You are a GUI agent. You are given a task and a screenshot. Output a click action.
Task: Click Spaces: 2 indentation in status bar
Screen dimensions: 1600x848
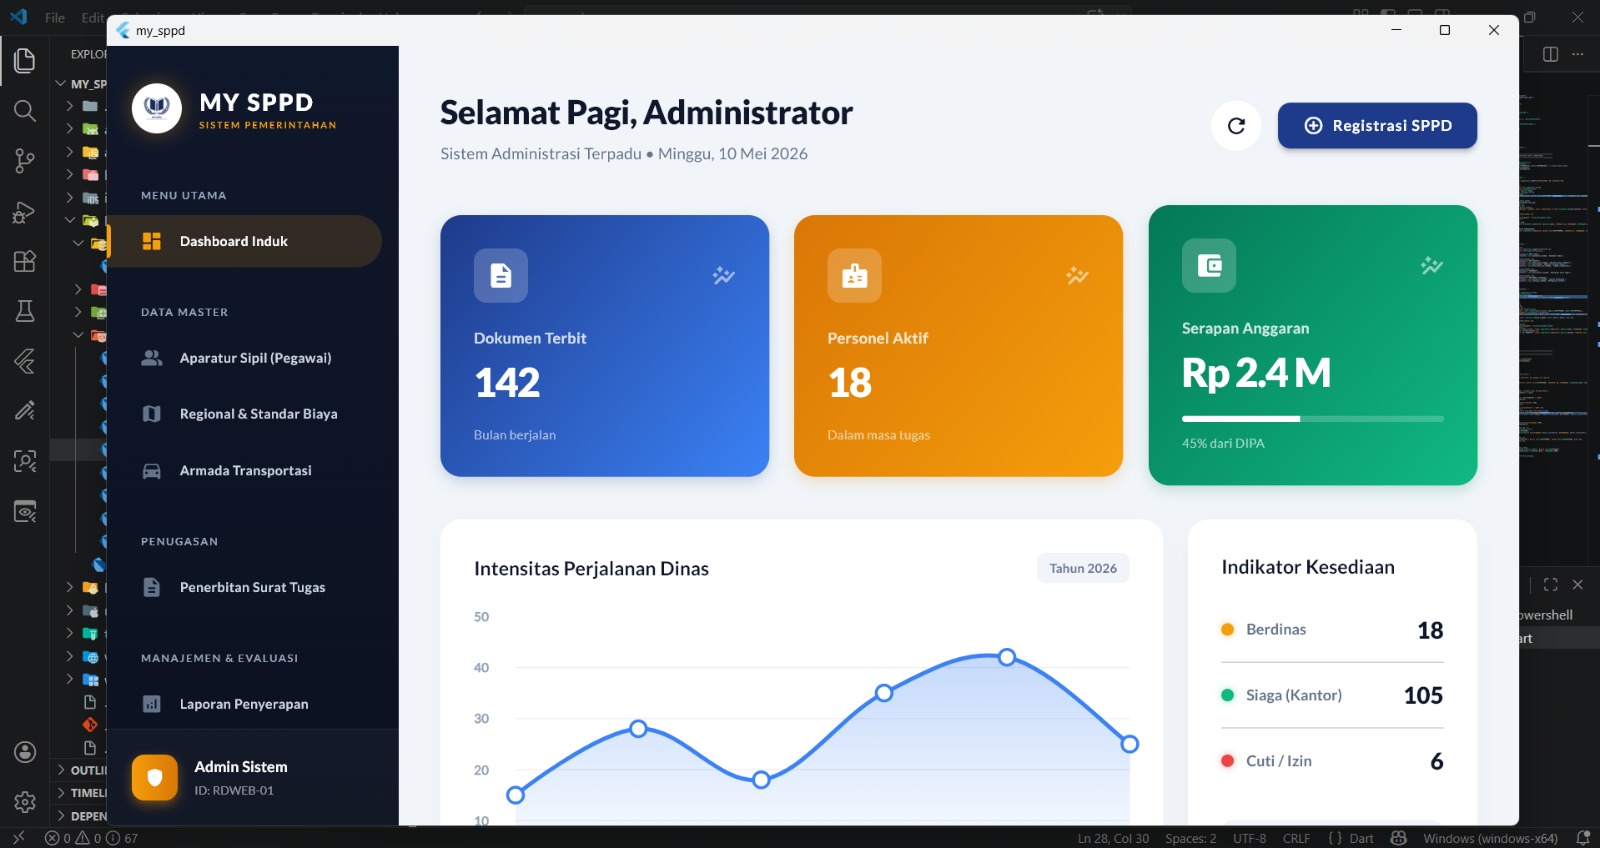click(x=1190, y=838)
